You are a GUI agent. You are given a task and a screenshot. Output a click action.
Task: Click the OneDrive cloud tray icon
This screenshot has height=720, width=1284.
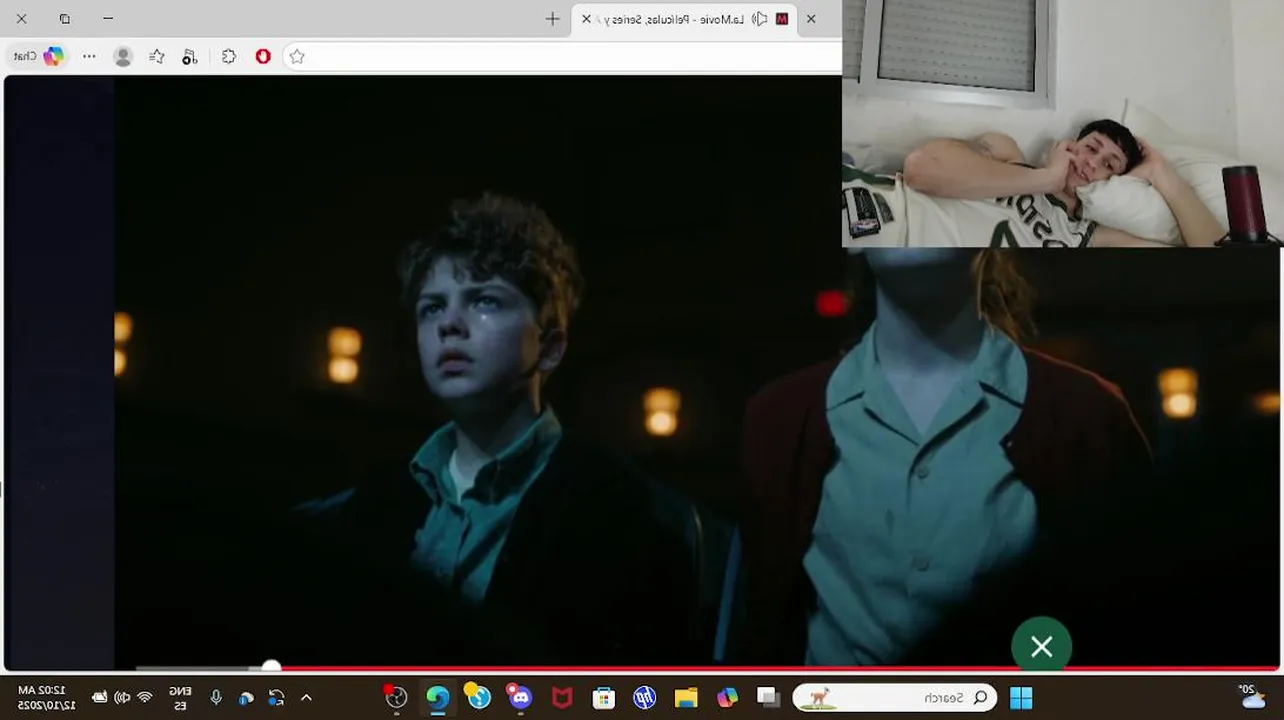246,698
